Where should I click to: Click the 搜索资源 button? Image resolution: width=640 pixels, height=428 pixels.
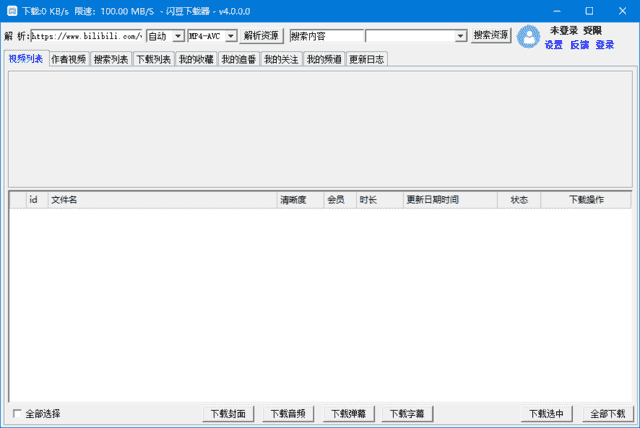click(x=491, y=35)
